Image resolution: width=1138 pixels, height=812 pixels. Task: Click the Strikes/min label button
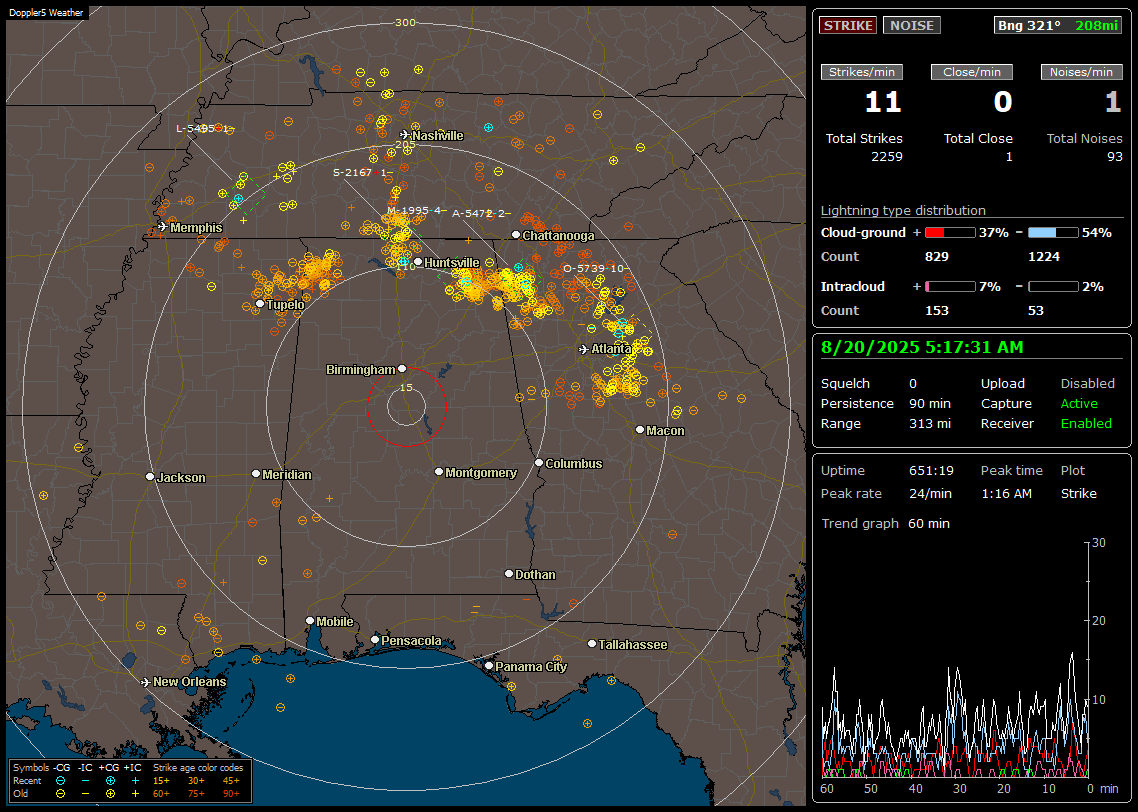tap(861, 72)
